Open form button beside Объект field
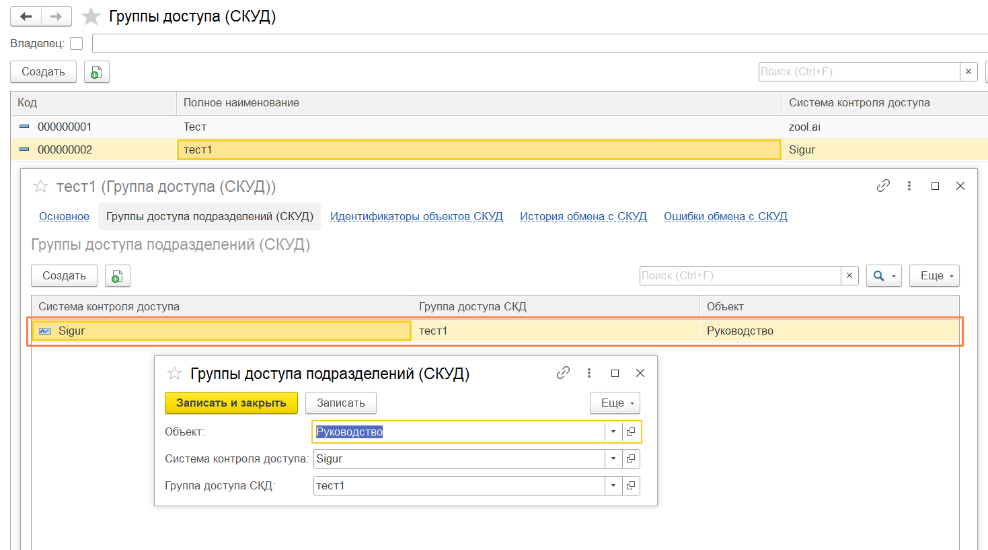988x550 pixels. (631, 432)
